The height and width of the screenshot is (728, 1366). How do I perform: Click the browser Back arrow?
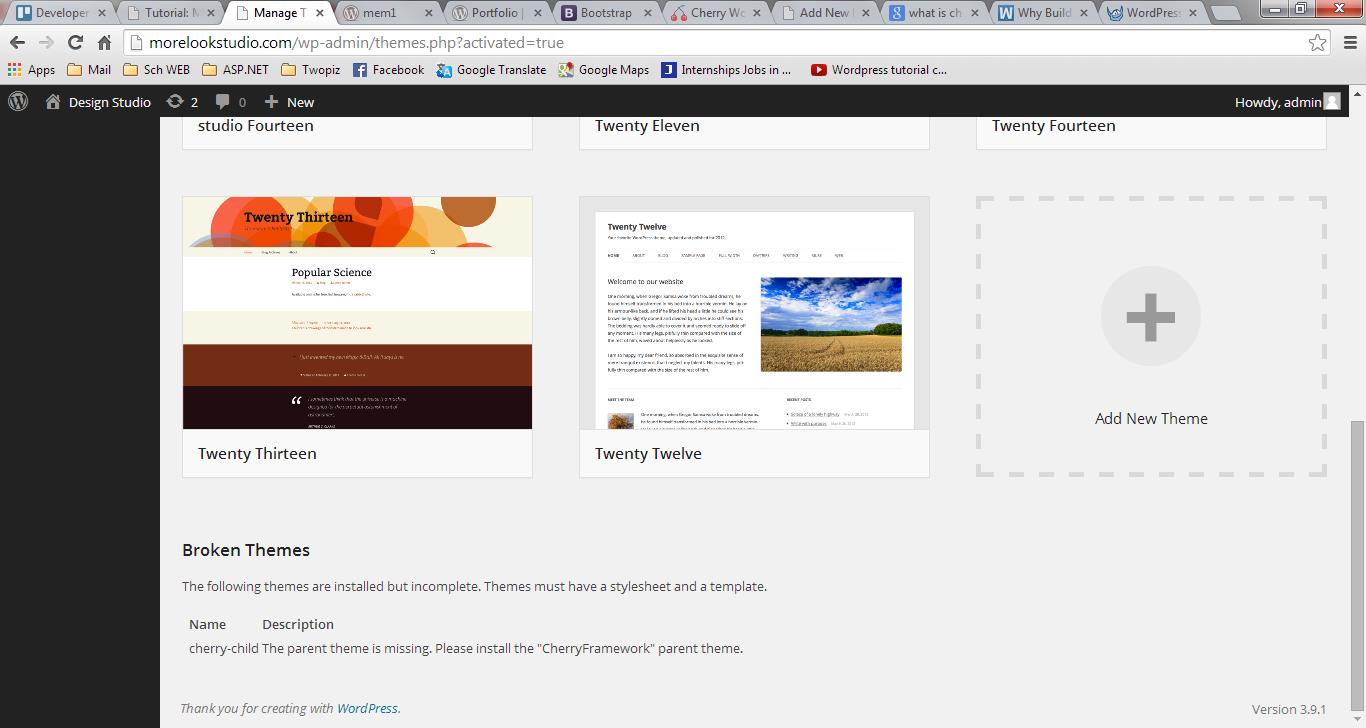pyautogui.click(x=17, y=43)
